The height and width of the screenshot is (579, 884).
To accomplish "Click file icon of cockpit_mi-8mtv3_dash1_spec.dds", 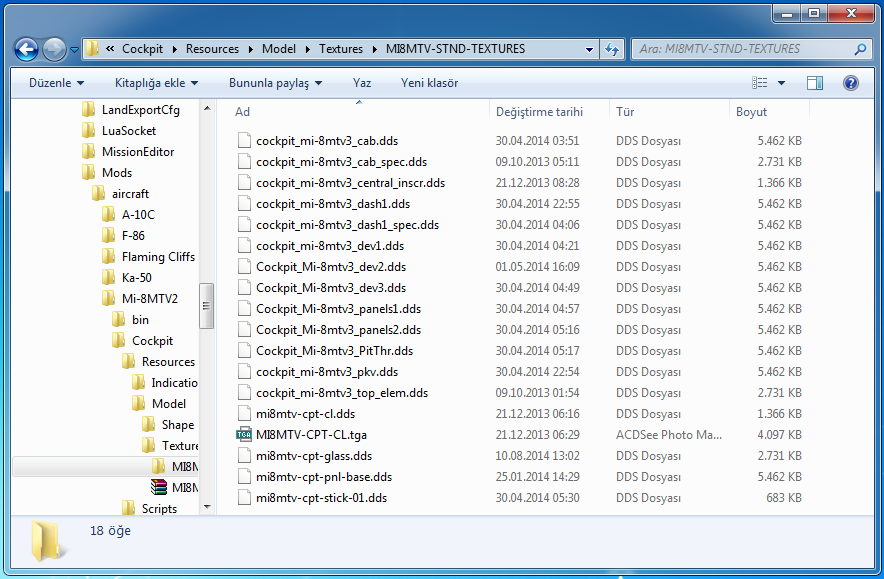I will 244,224.
